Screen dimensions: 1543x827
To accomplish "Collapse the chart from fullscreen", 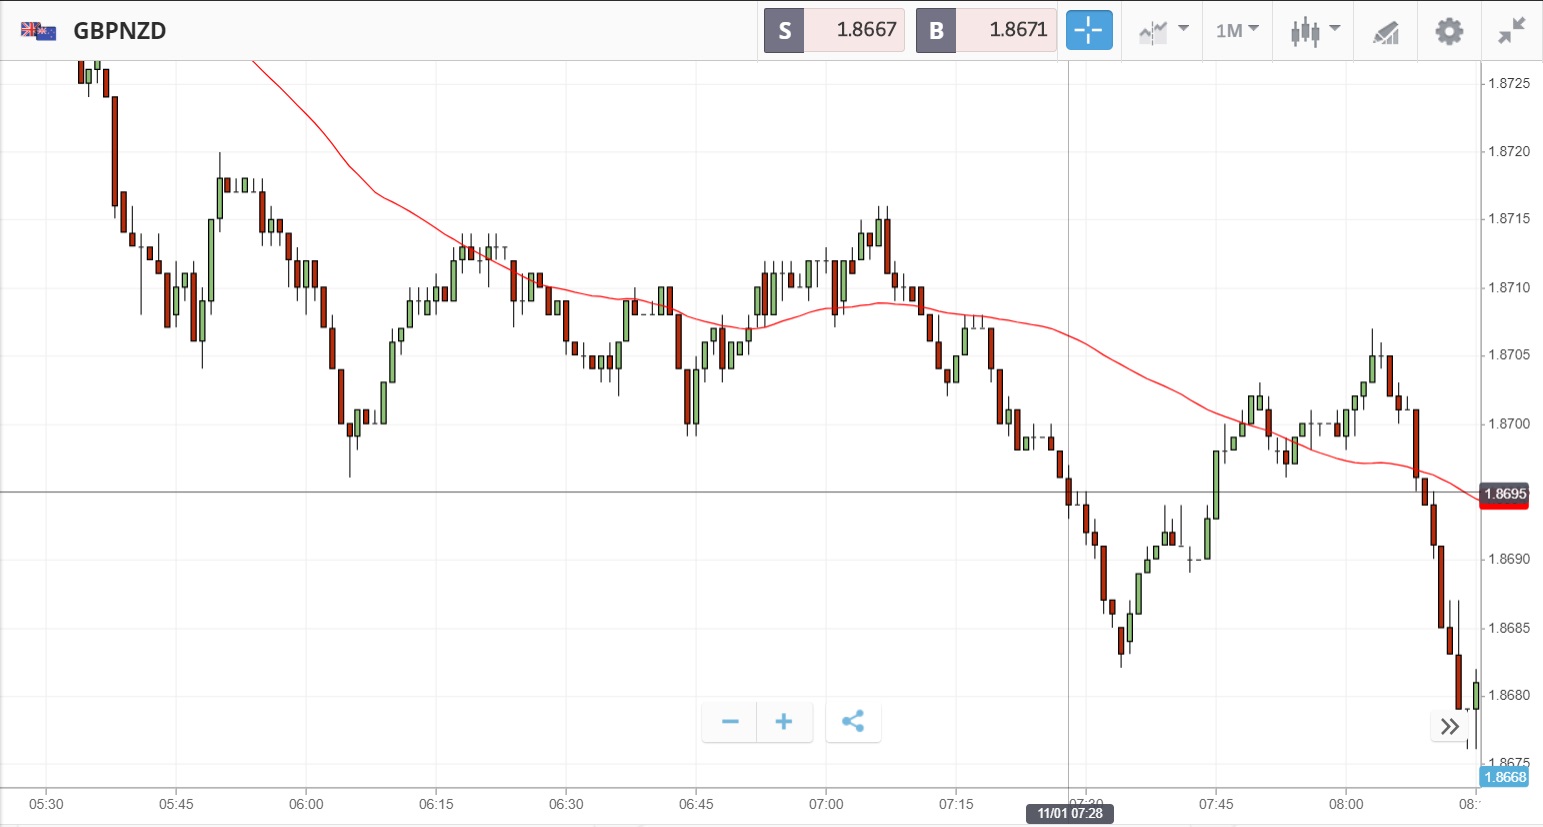I will pyautogui.click(x=1511, y=31).
